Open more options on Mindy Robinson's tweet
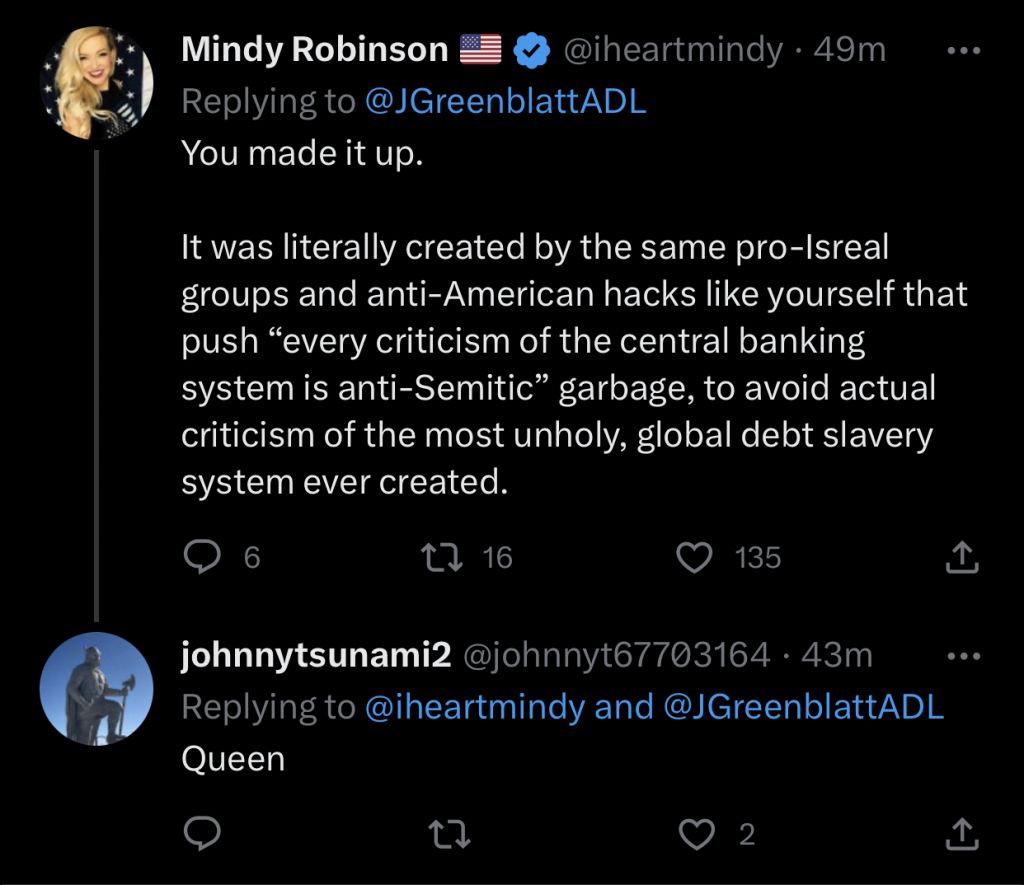Screen dimensions: 1024x885 point(964,50)
